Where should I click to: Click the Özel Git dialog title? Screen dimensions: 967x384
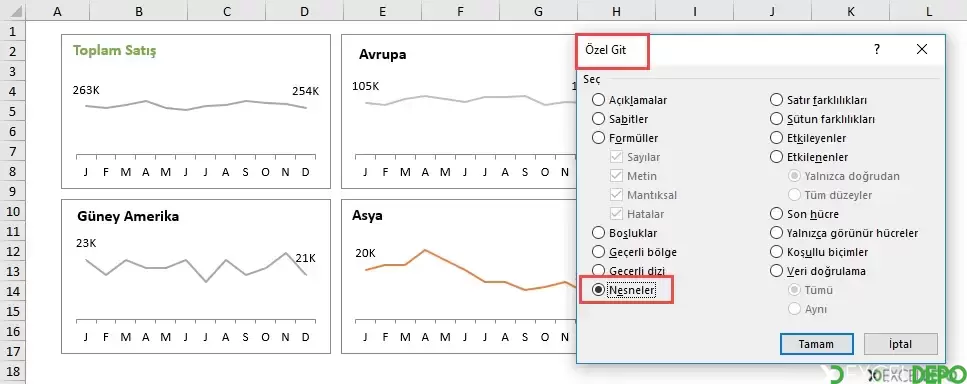[x=605, y=50]
